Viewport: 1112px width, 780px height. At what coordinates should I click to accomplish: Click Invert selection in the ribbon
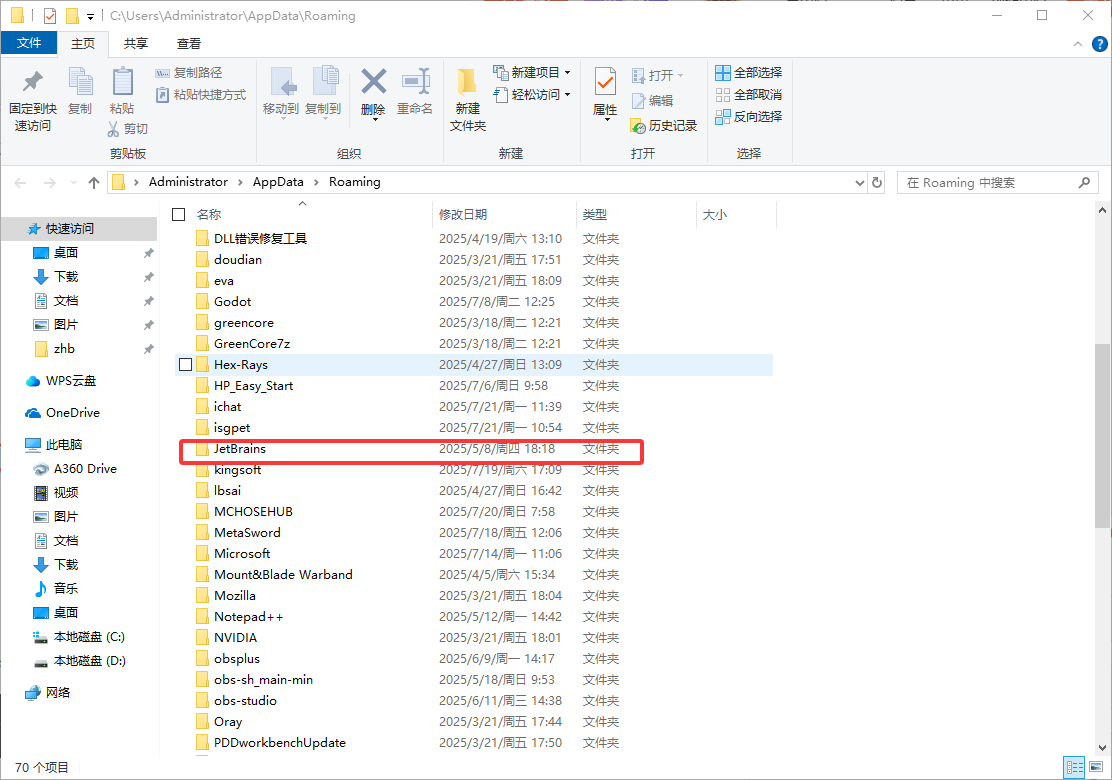click(749, 116)
